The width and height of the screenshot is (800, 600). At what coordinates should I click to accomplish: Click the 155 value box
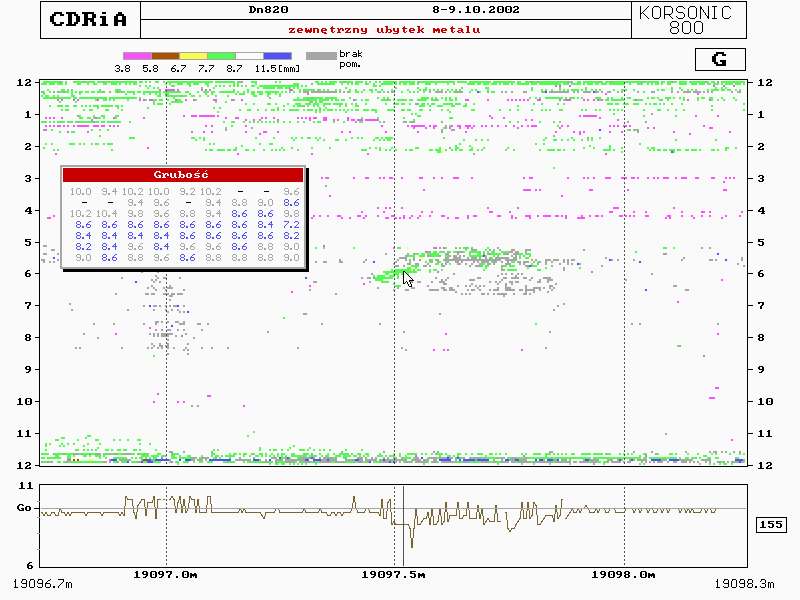click(770, 524)
